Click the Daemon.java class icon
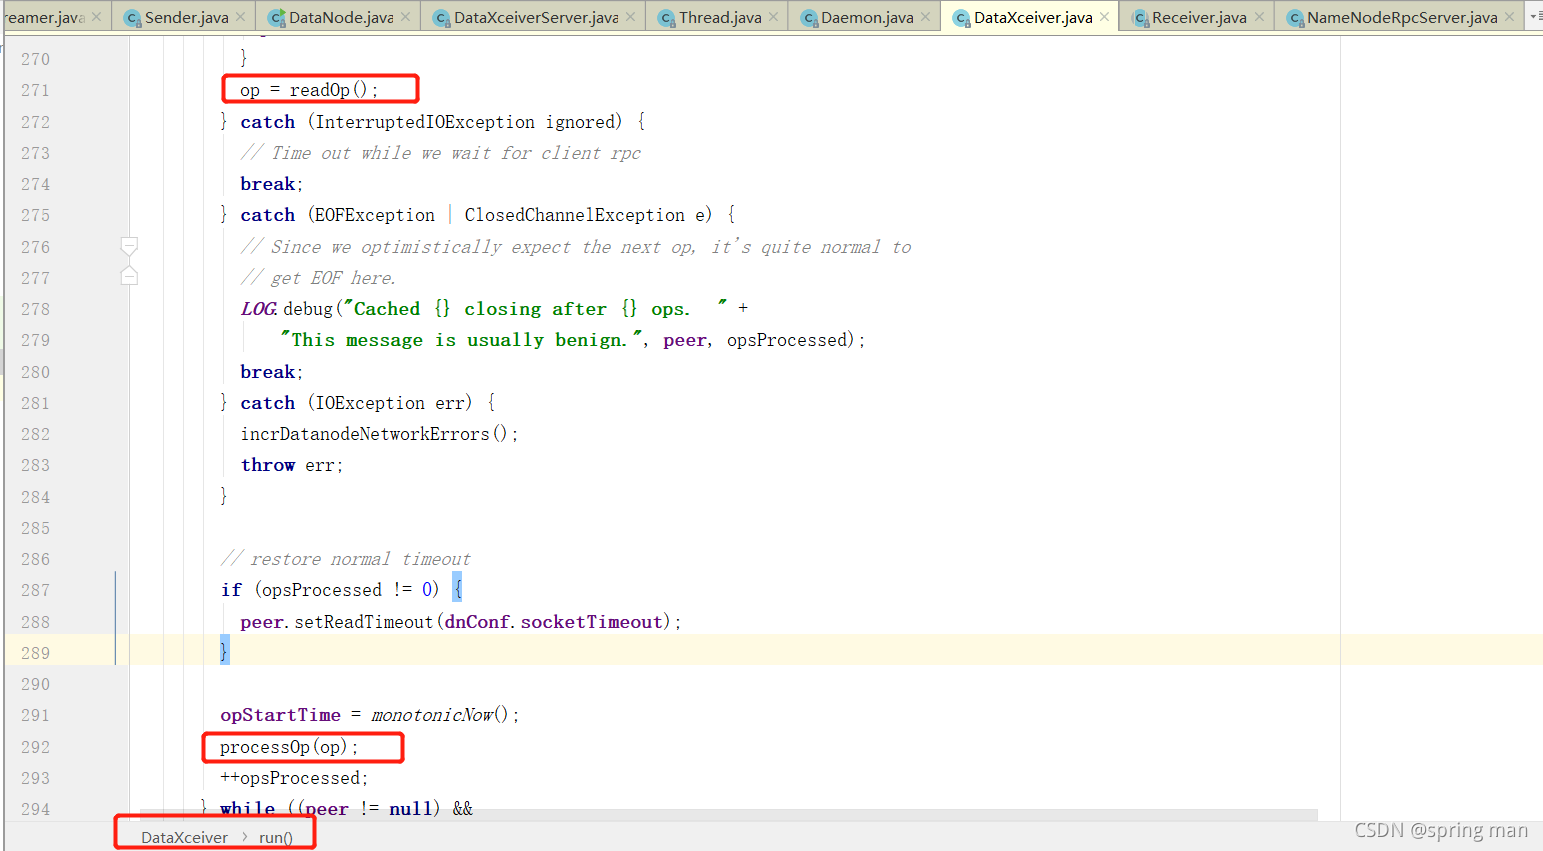Screen dimensions: 1543x851 809,18
